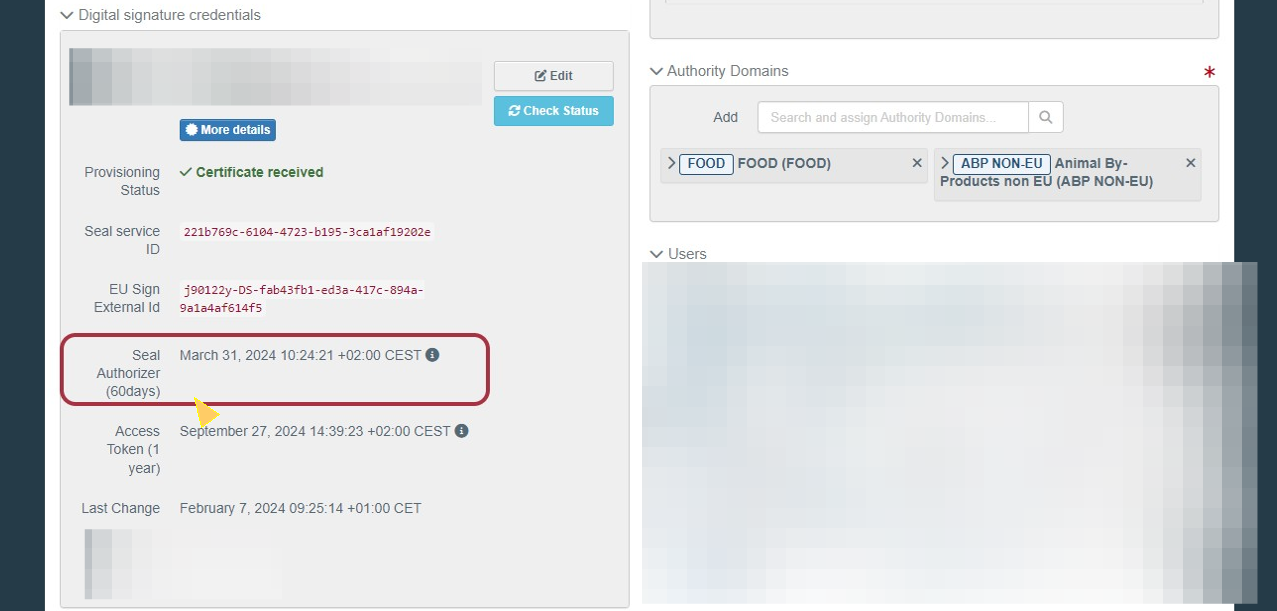Click the ABP NON-EU tag label
The height and width of the screenshot is (611, 1277).
point(1001,164)
